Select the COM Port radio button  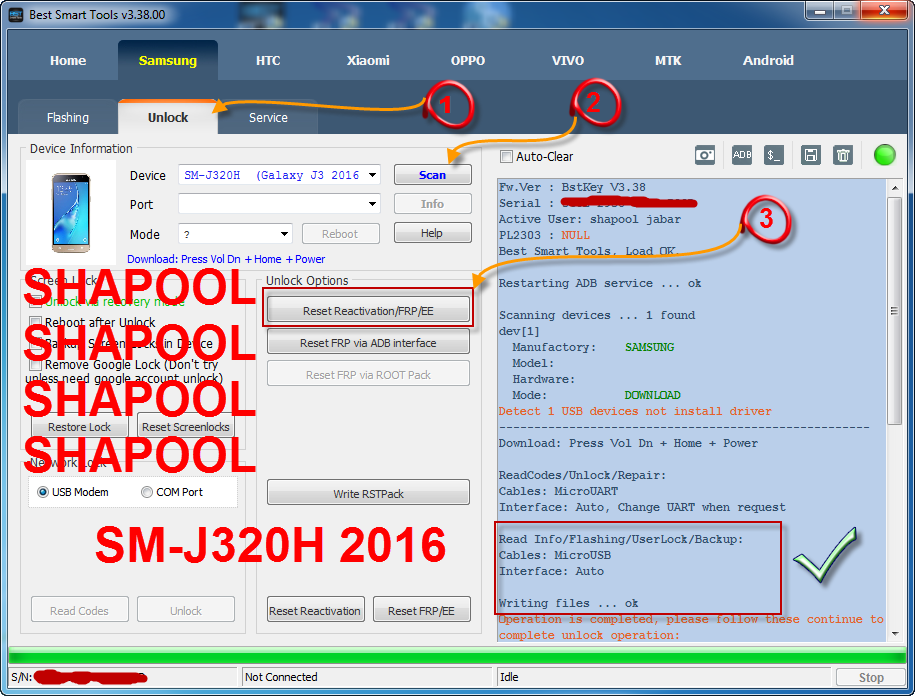pyautogui.click(x=147, y=492)
